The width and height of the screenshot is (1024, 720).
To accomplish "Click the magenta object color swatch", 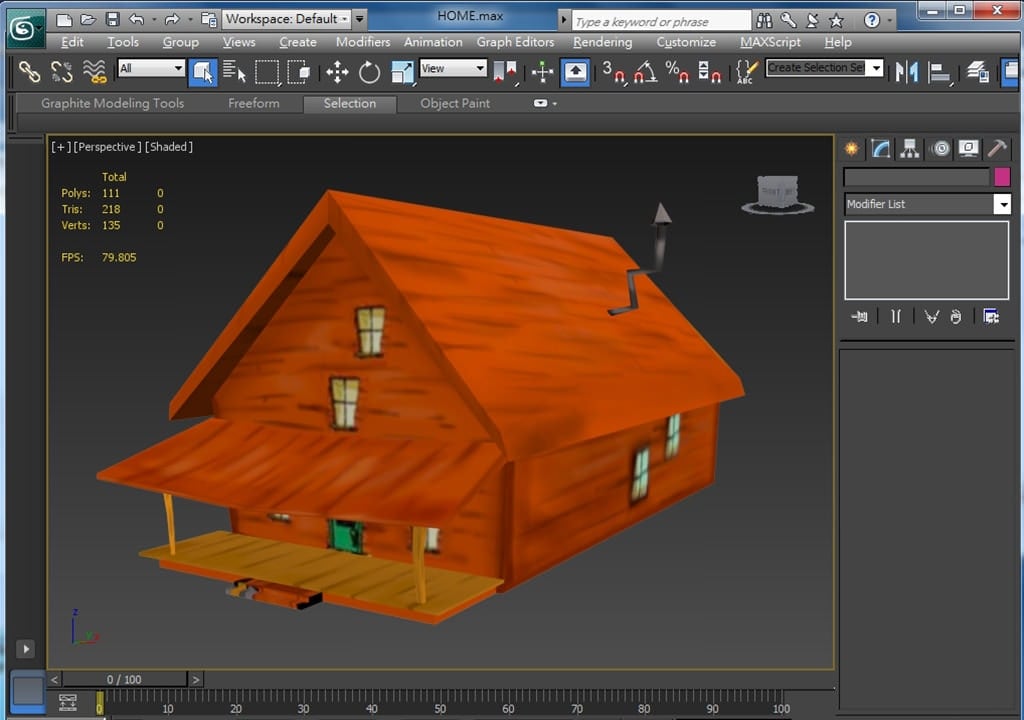I will (1002, 177).
